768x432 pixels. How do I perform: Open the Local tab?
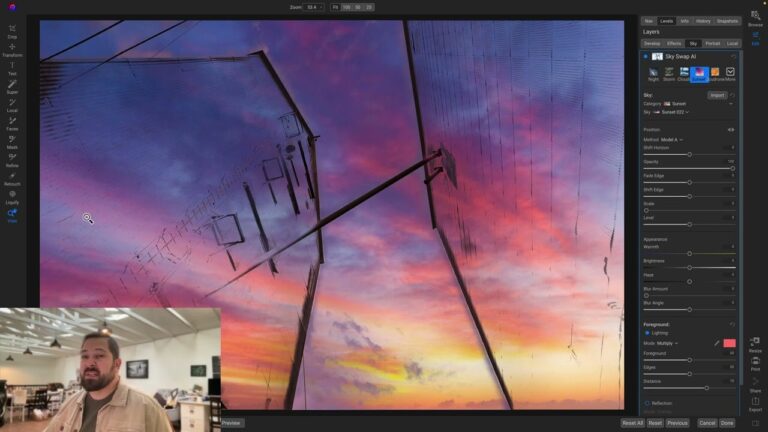732,44
